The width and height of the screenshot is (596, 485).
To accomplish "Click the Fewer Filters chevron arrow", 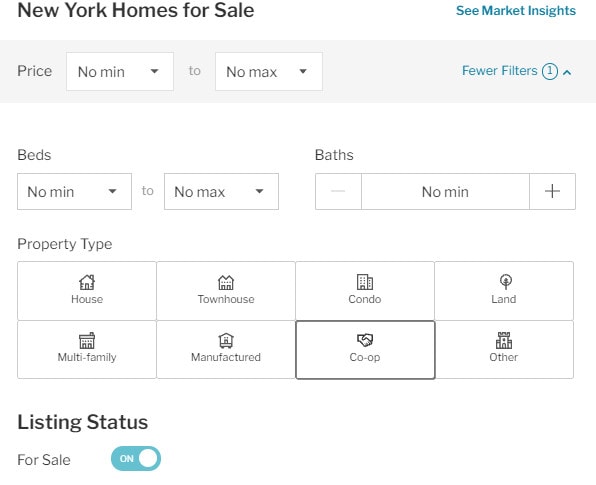I will (x=567, y=72).
